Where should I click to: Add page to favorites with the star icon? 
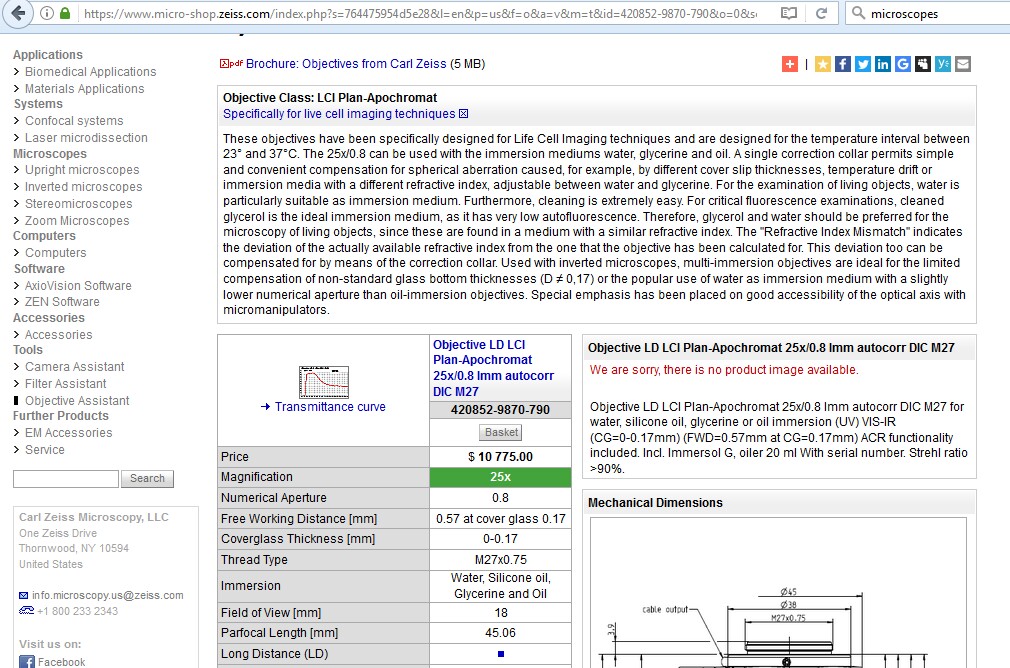click(823, 64)
